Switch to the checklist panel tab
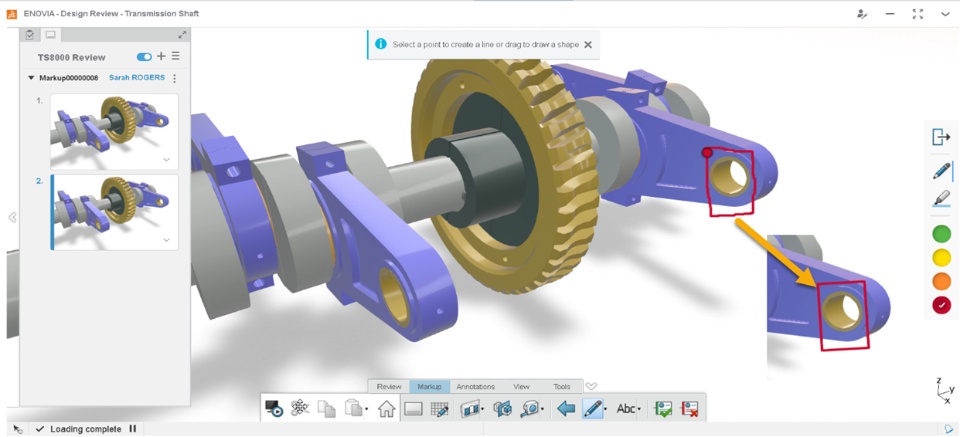 coord(30,35)
